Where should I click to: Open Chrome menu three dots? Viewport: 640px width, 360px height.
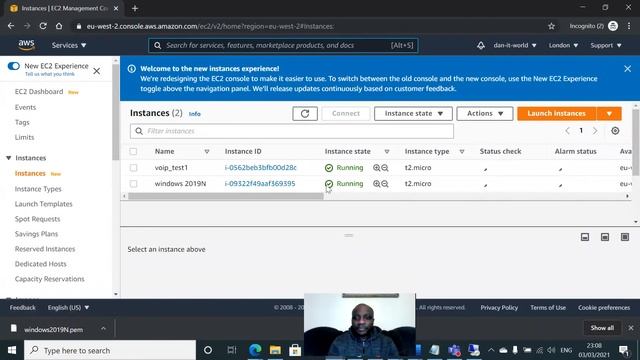[629, 26]
